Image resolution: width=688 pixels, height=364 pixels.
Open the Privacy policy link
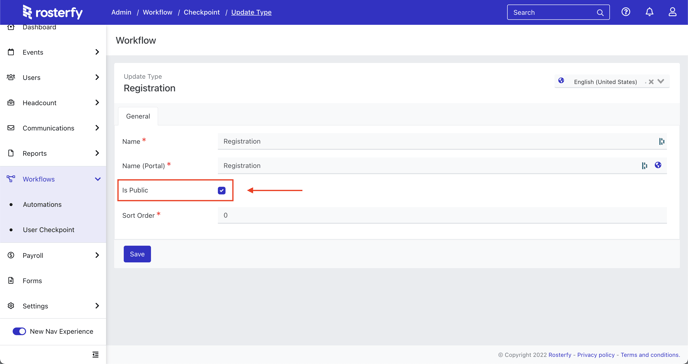click(596, 355)
